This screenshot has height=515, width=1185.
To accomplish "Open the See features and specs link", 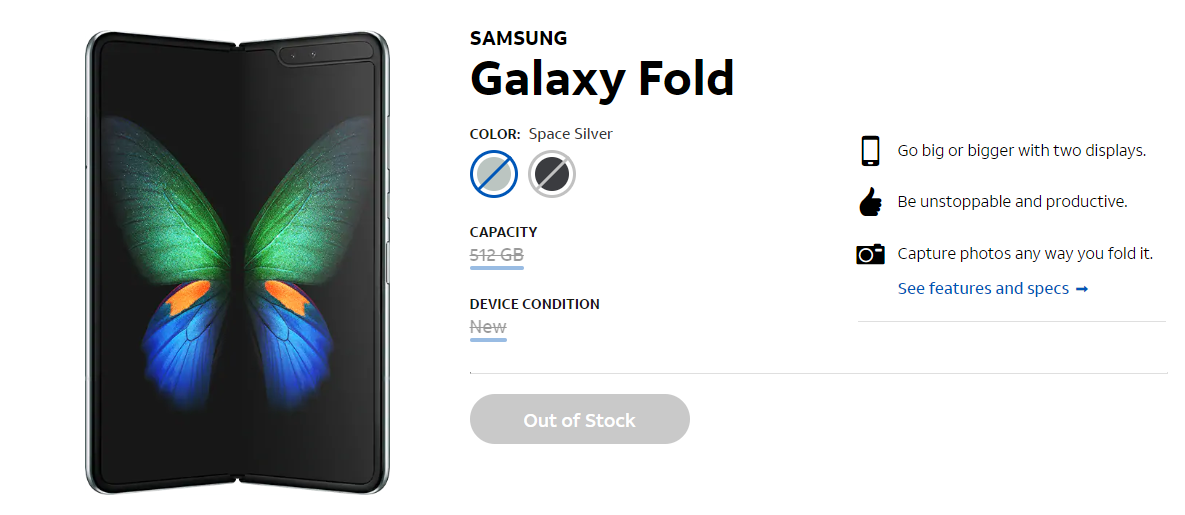I will point(982,289).
